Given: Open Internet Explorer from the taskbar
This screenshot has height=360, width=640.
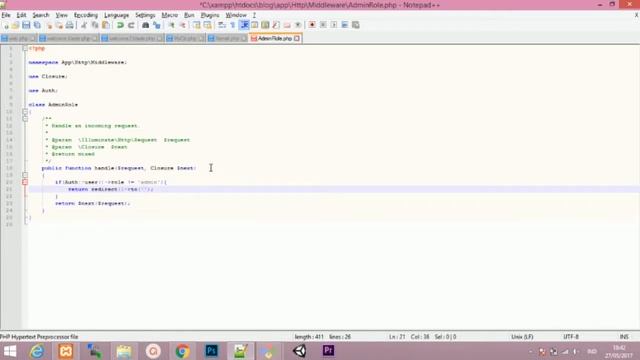Looking at the screenshot, I should point(37,351).
